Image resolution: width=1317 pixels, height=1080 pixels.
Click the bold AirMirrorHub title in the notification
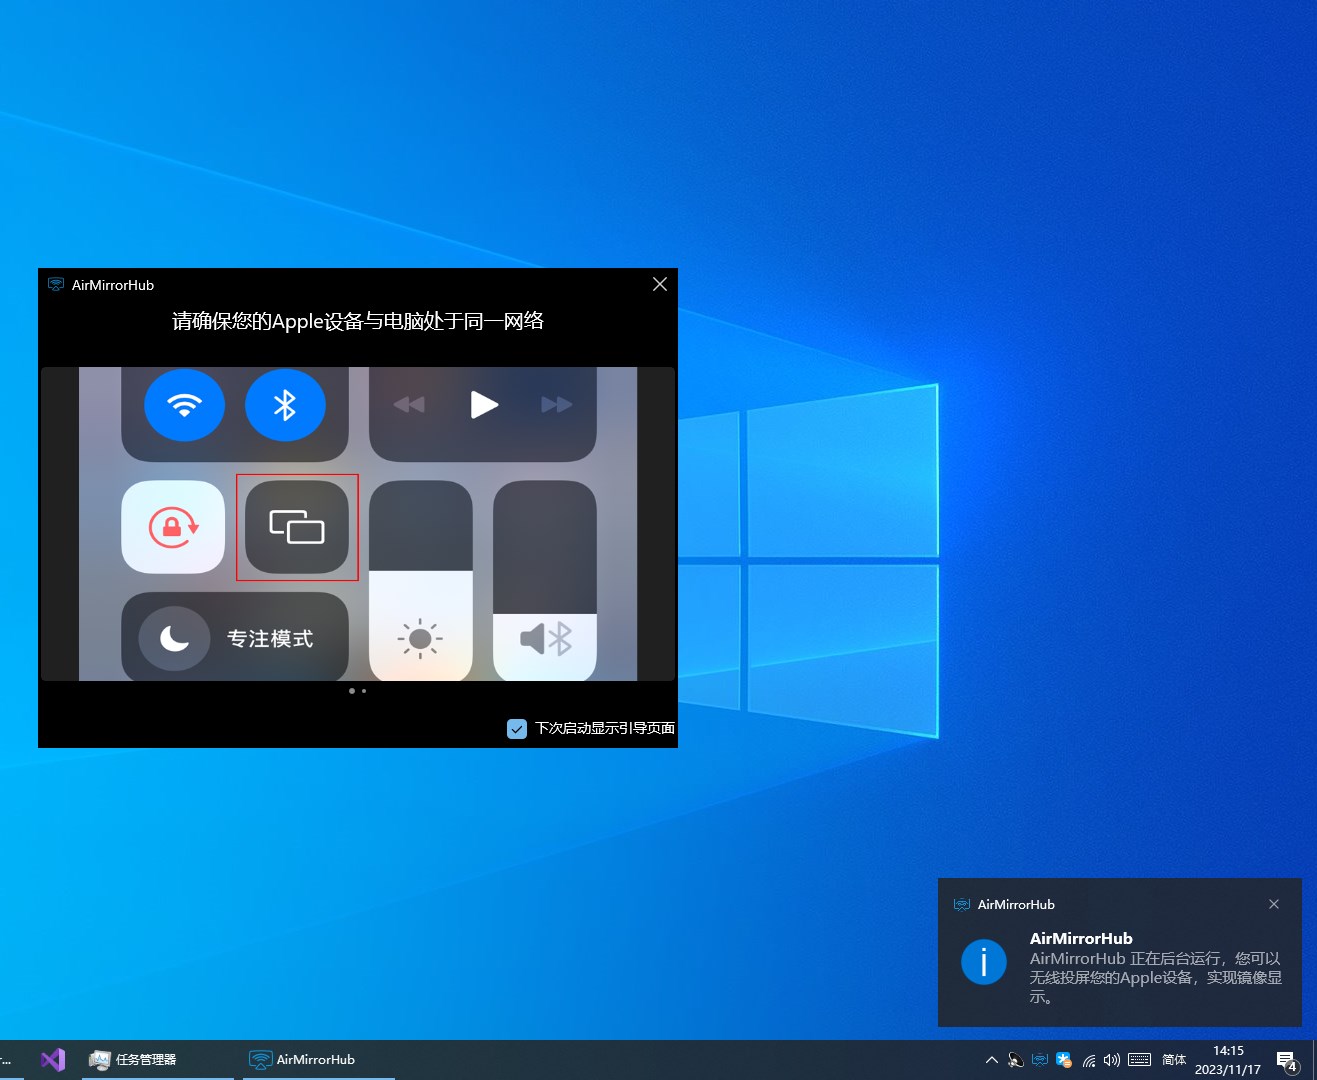click(x=1081, y=938)
